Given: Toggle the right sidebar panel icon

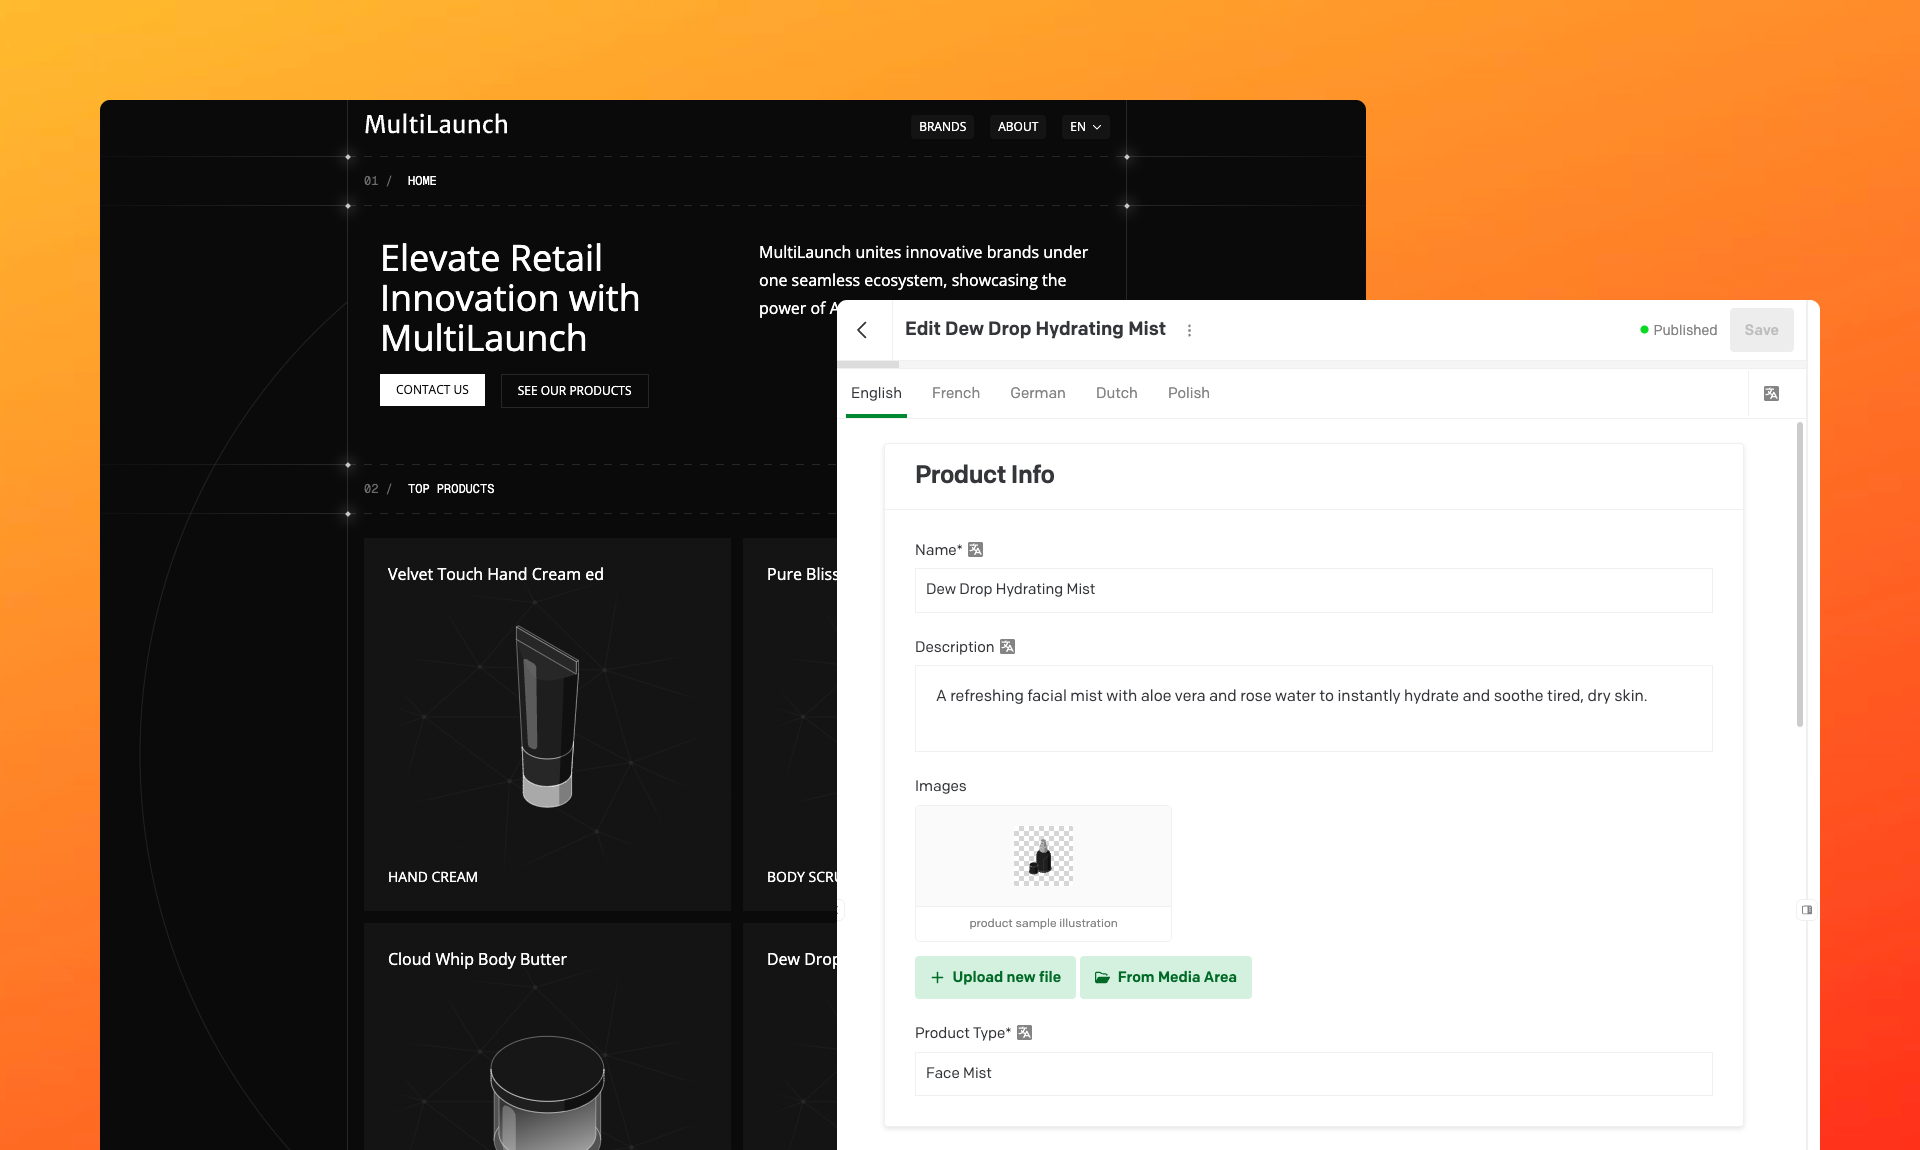Looking at the screenshot, I should 1806,910.
